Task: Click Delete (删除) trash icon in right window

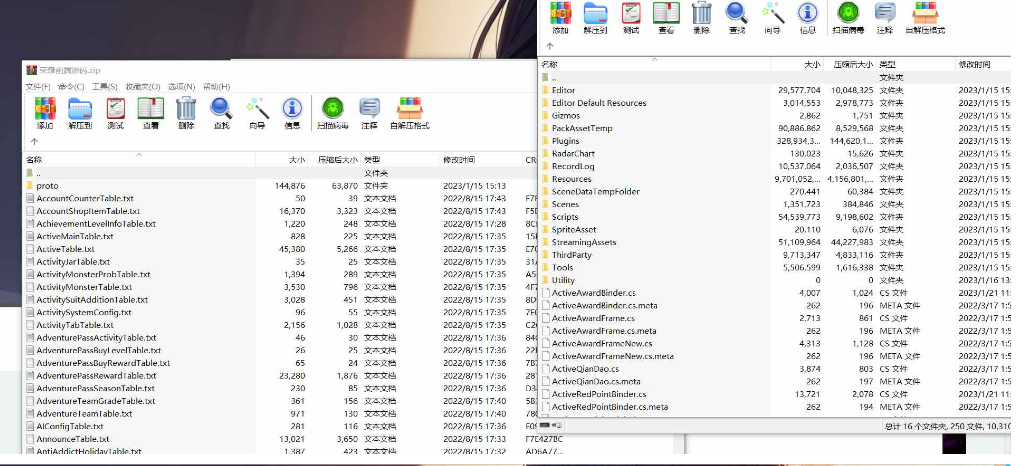Action: 702,16
